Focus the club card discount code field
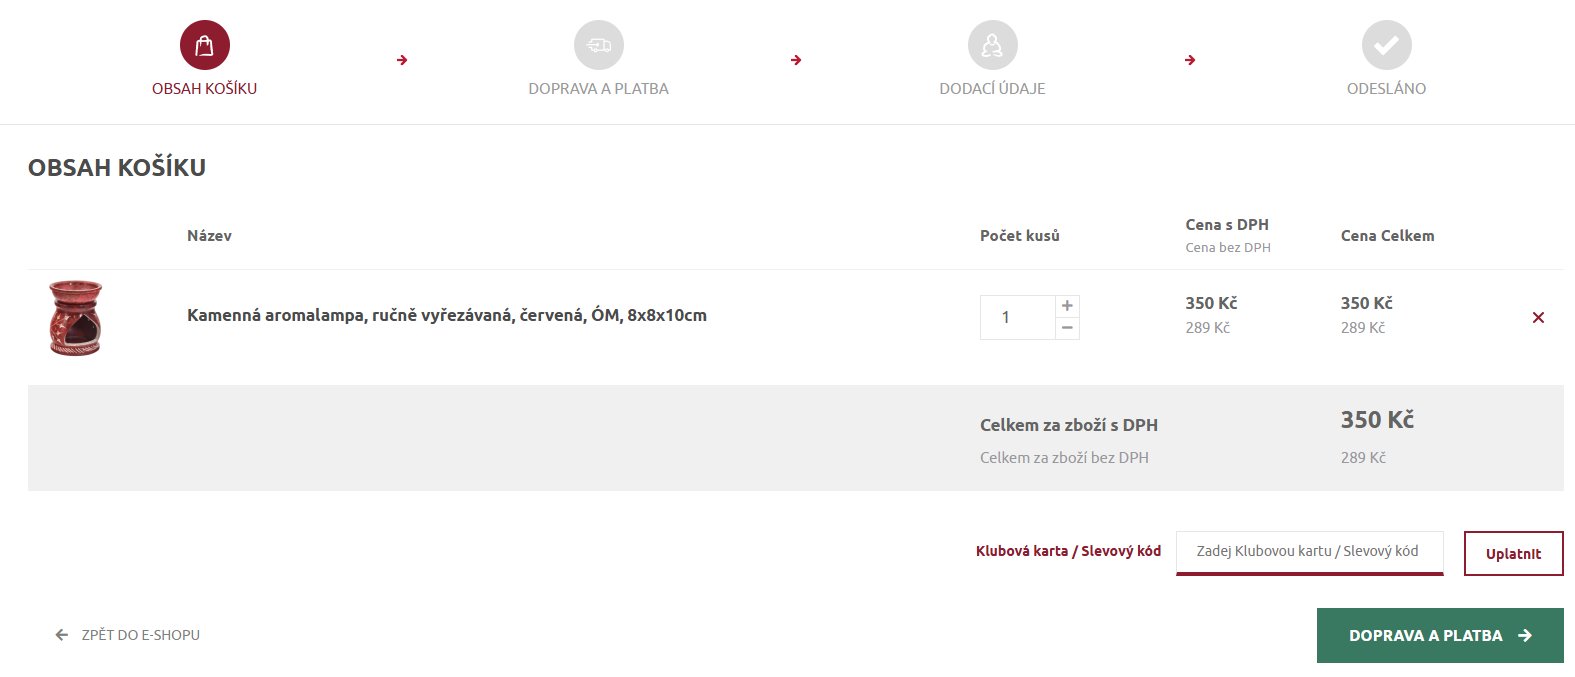1575x677 pixels. click(1309, 552)
